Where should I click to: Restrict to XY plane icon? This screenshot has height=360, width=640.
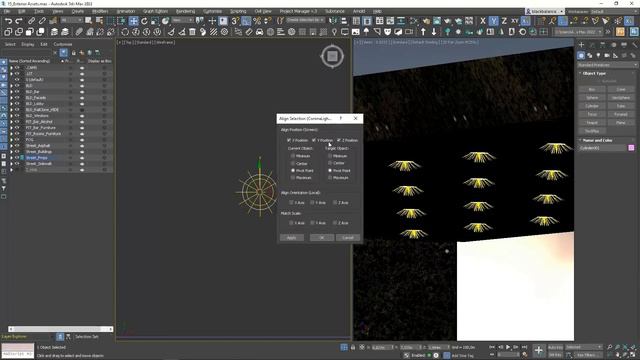point(515,20)
